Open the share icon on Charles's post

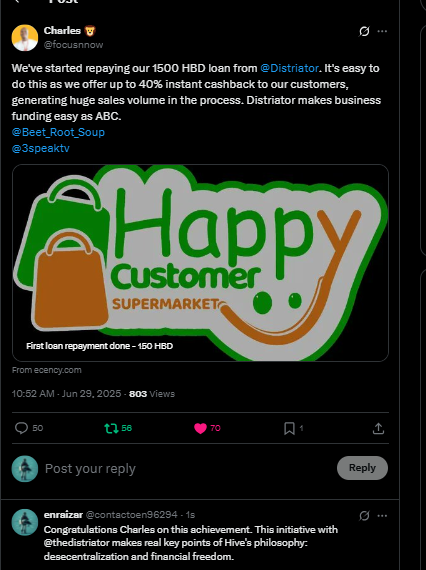point(378,429)
